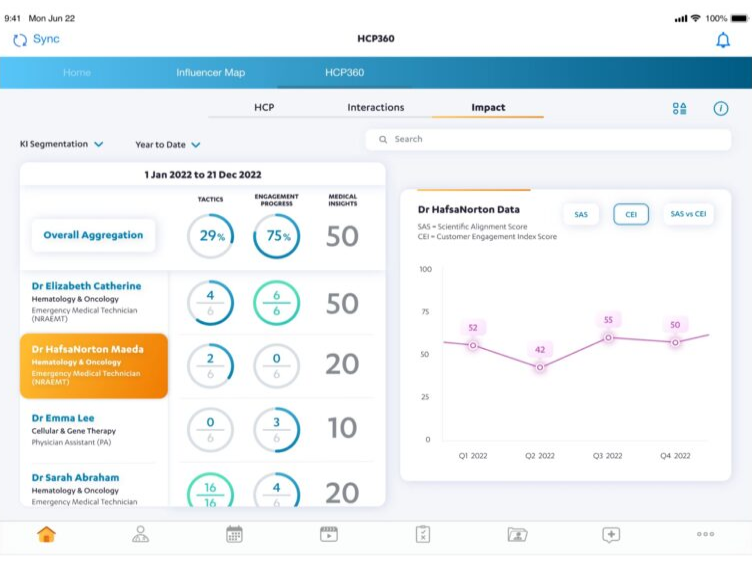The image size is (752, 564).
Task: Open the Year to Date dropdown
Action: coord(168,145)
